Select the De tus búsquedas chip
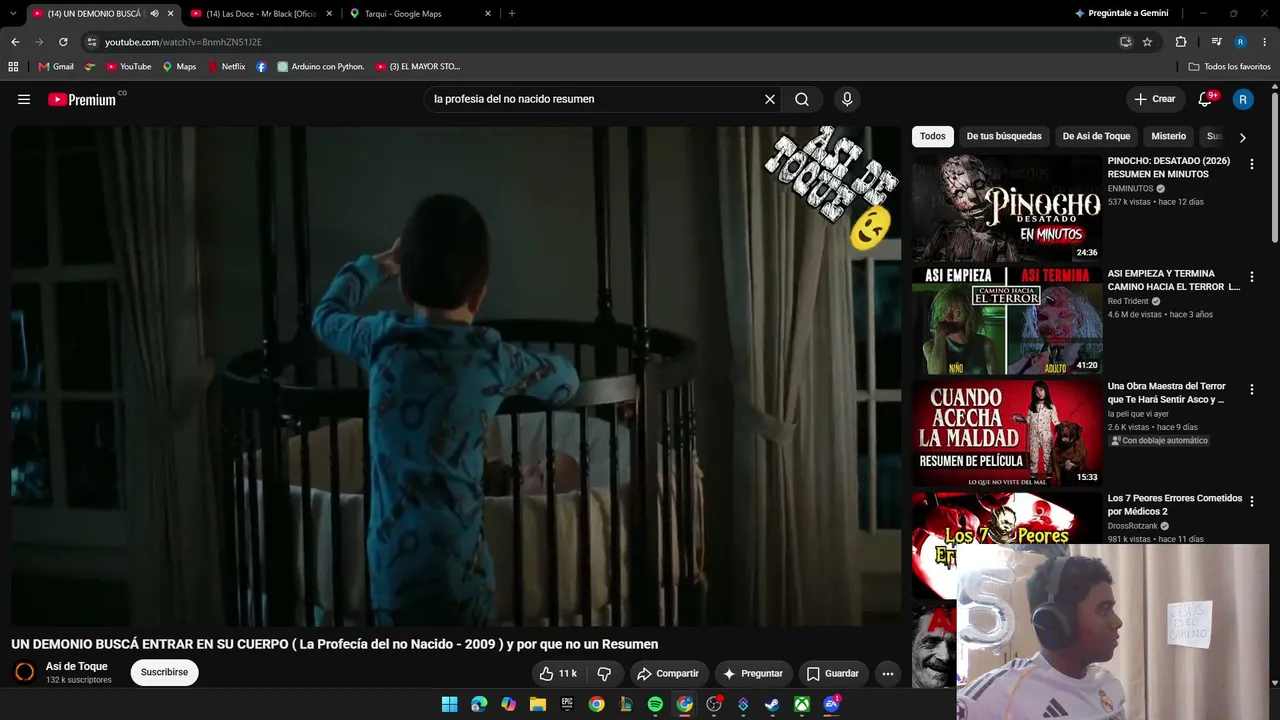The width and height of the screenshot is (1280, 720). pos(1004,136)
